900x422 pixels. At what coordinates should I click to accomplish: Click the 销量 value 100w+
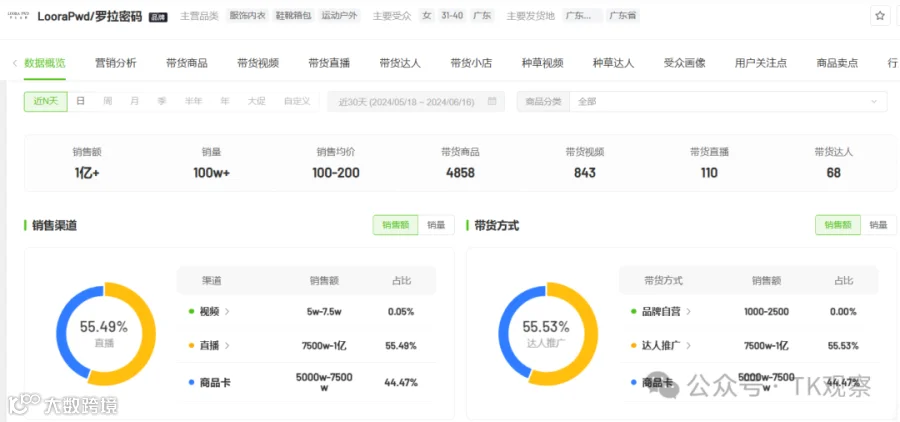(211, 172)
